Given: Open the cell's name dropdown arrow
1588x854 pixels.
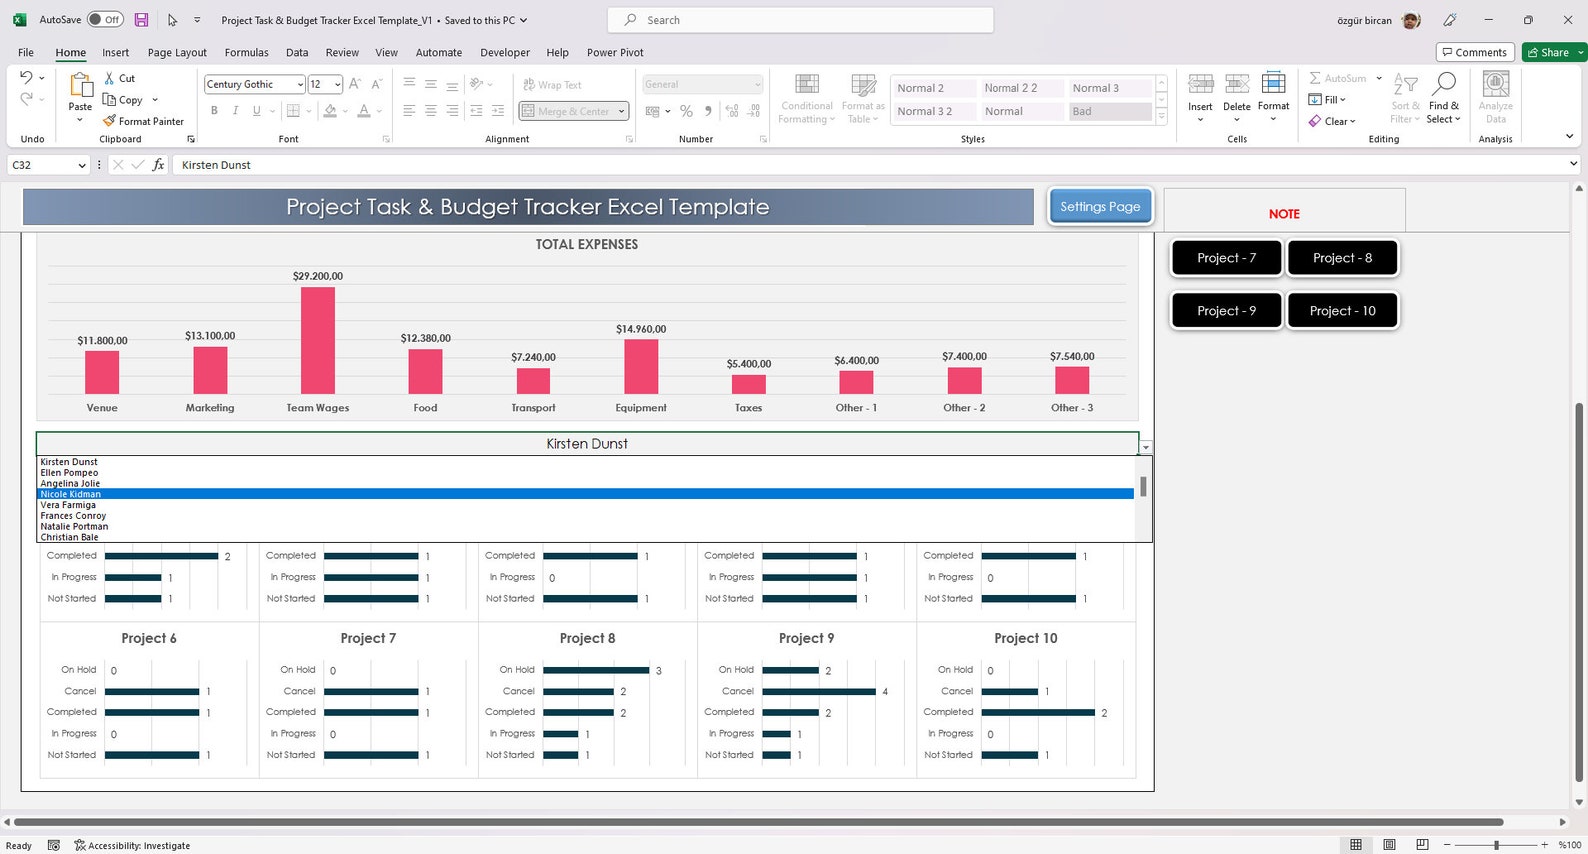Looking at the screenshot, I should pyautogui.click(x=1146, y=447).
